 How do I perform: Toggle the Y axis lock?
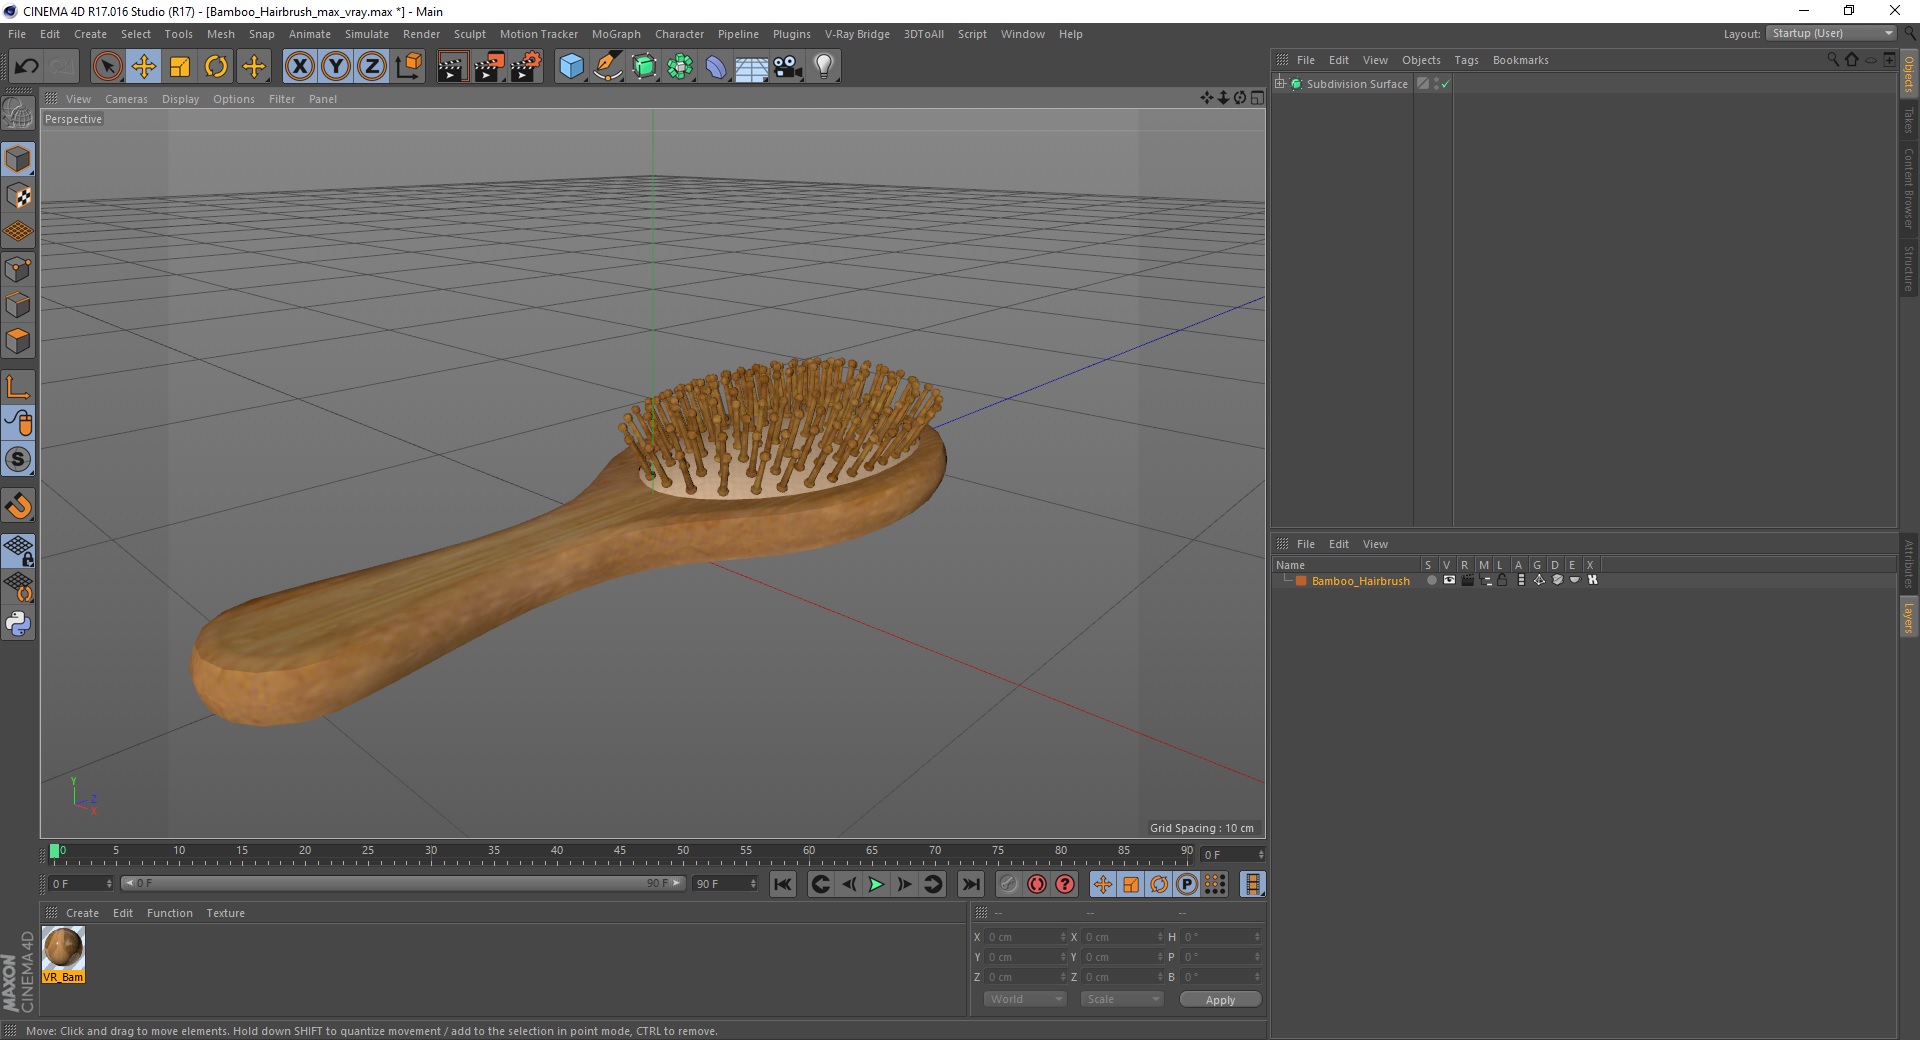336,67
